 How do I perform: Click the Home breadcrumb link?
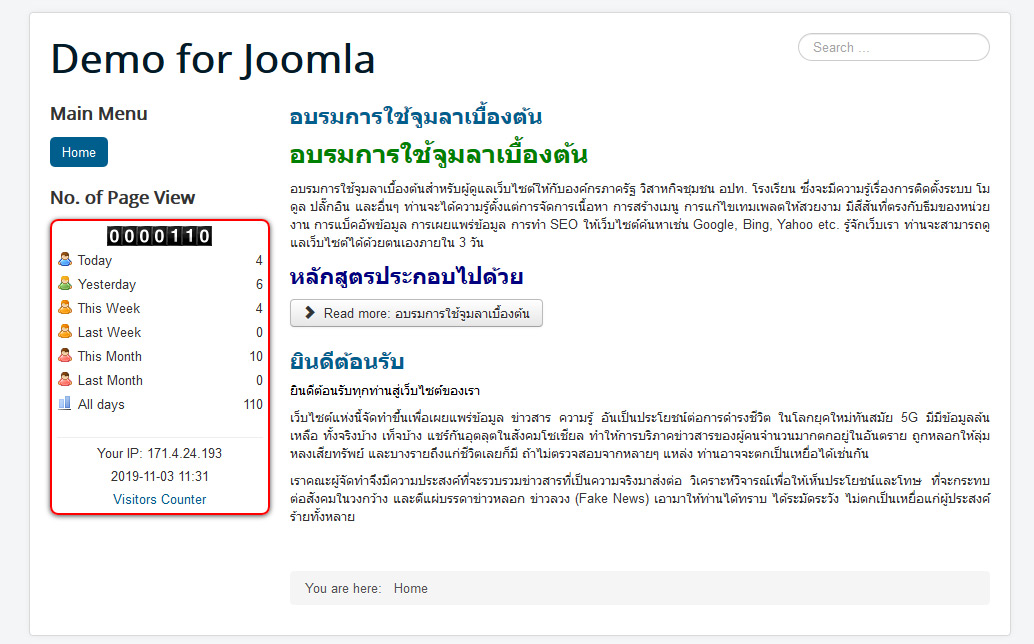[x=410, y=588]
